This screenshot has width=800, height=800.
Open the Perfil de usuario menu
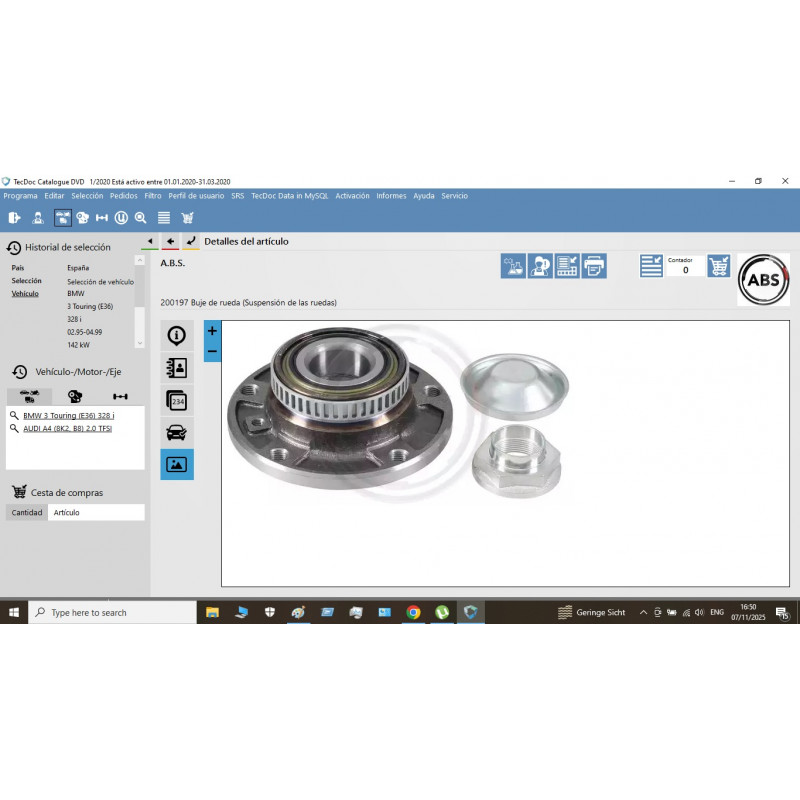point(196,196)
